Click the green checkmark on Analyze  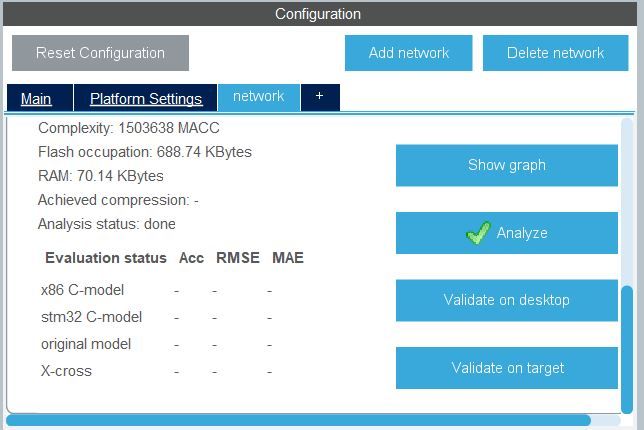[478, 232]
